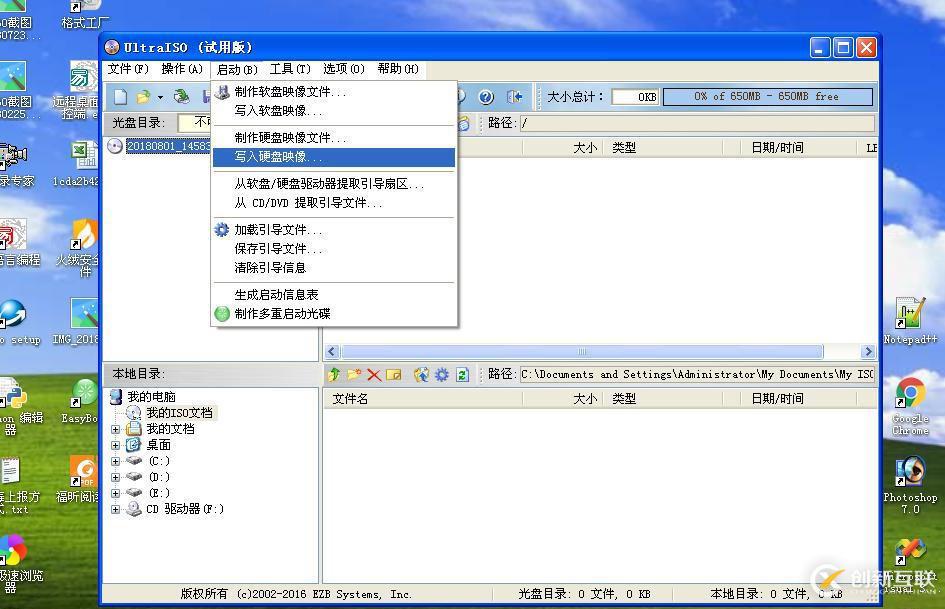Screen dimensions: 945x609
Task: Open the EasyBo desktop shortcut
Action: tap(81, 401)
